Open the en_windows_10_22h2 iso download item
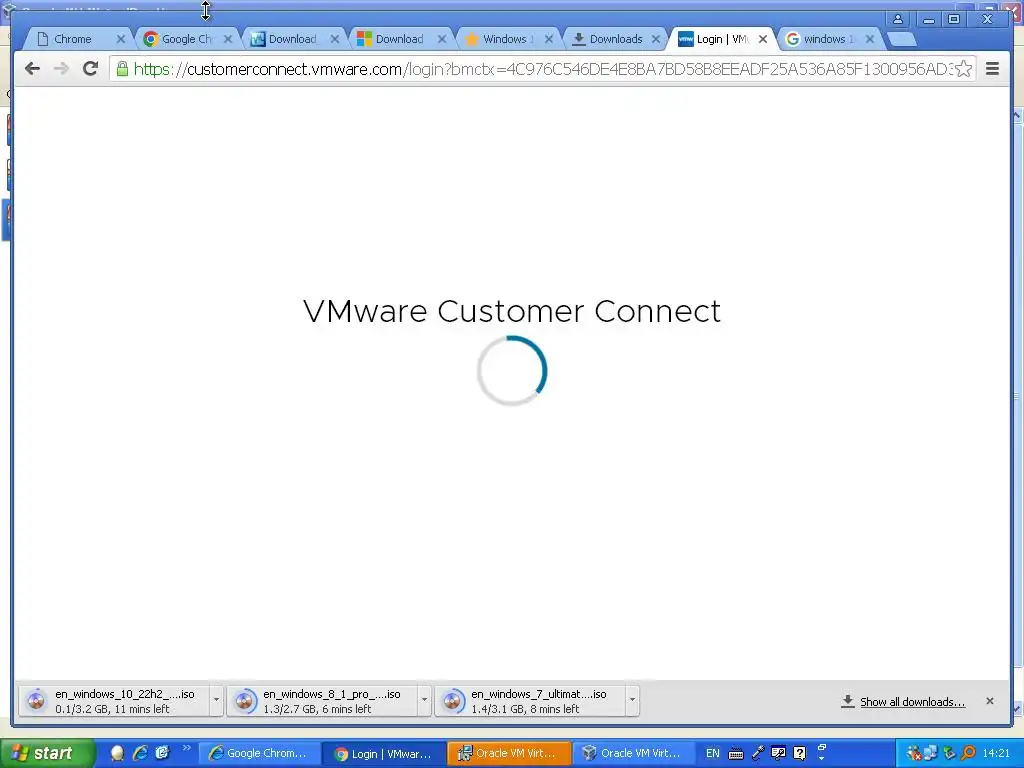Viewport: 1024px width, 768px height. pyautogui.click(x=114, y=701)
